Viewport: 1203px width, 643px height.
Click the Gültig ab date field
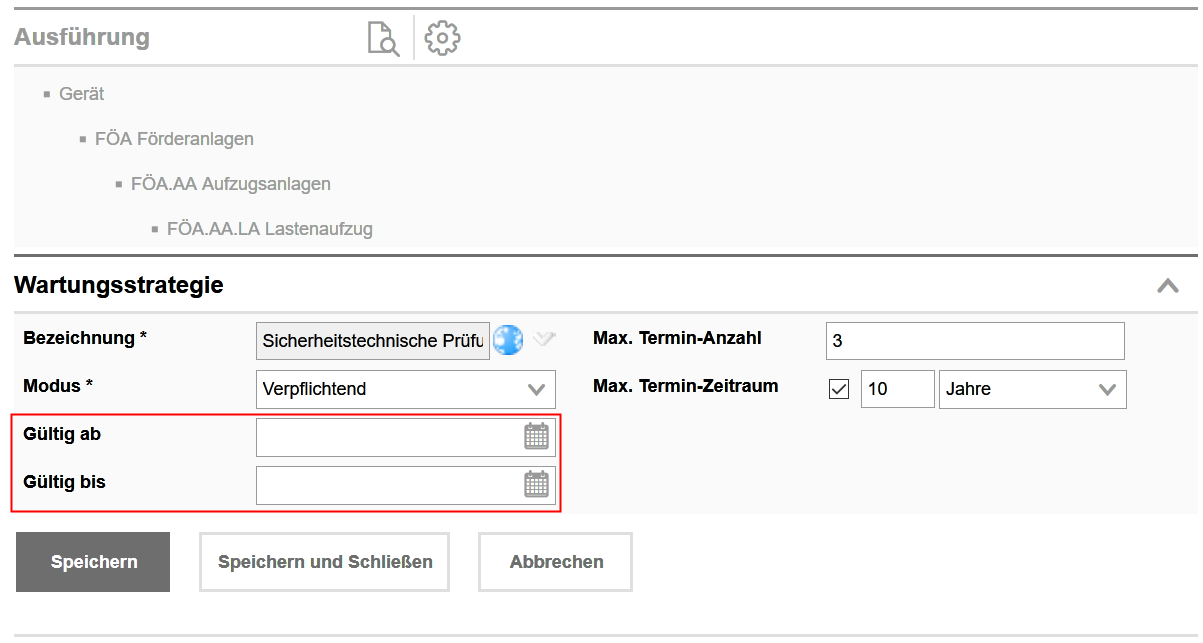click(x=388, y=437)
